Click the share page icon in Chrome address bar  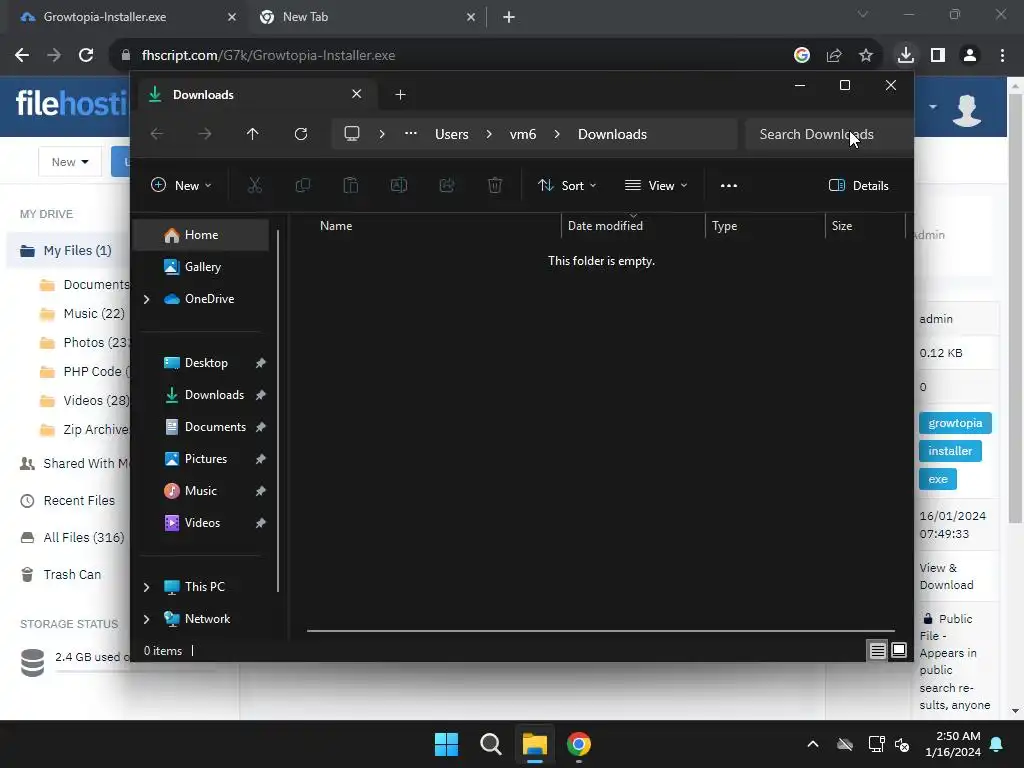tap(834, 56)
